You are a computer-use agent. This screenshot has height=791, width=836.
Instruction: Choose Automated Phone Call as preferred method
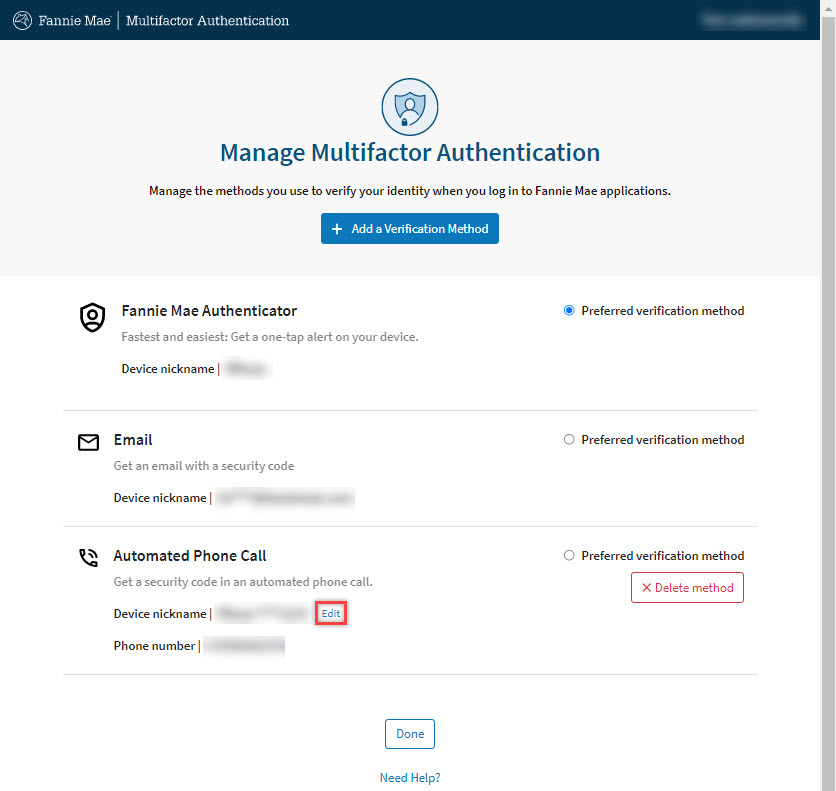pyautogui.click(x=569, y=555)
